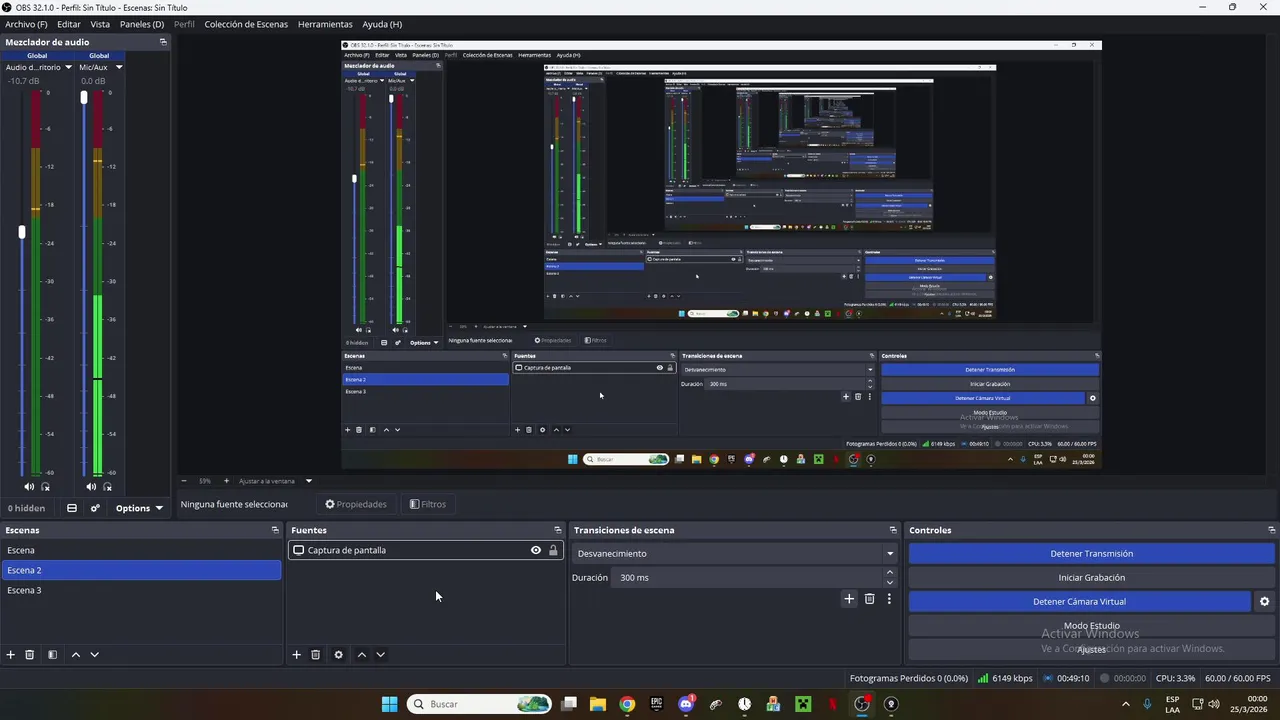Screen dimensions: 1280x720
Task: Open Windows Start menu
Action: tap(389, 704)
